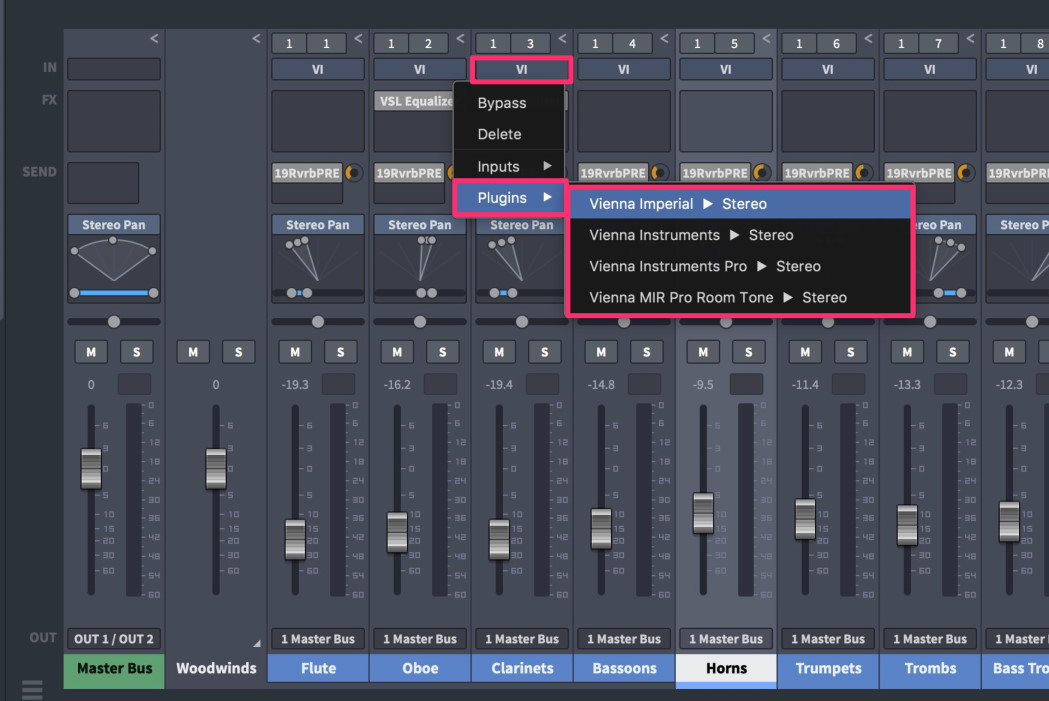The image size is (1049, 701).
Task: Open the Flute VI input slot
Action: 318,69
